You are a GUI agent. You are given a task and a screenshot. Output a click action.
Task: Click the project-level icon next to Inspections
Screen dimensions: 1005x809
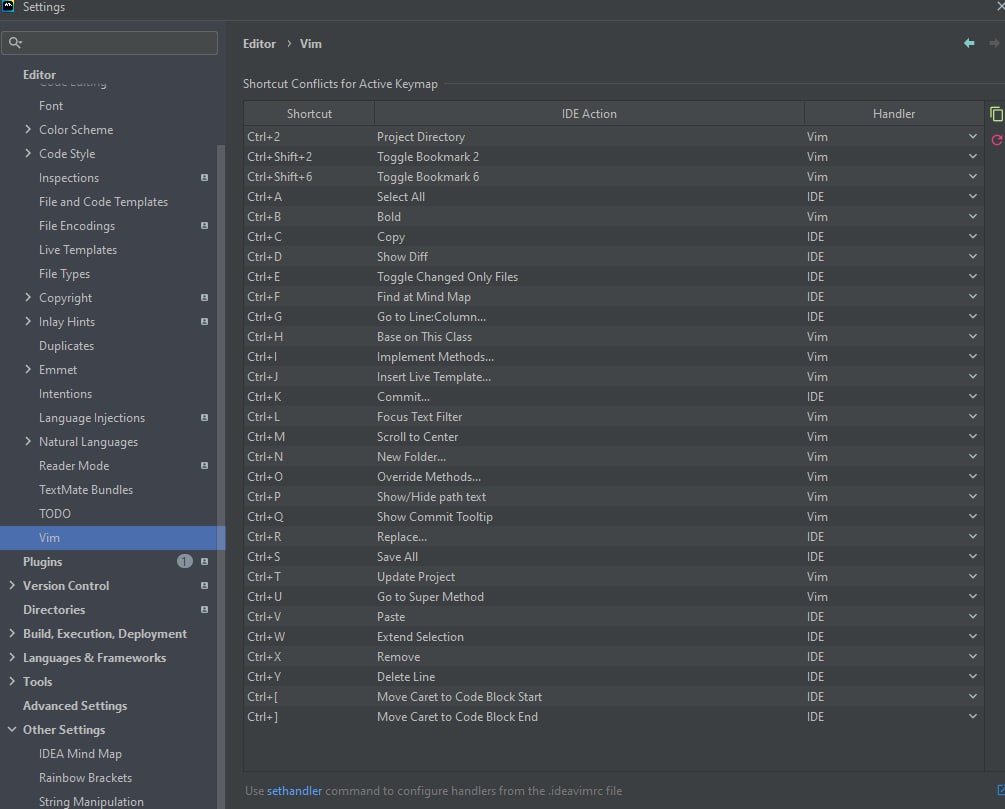point(204,178)
